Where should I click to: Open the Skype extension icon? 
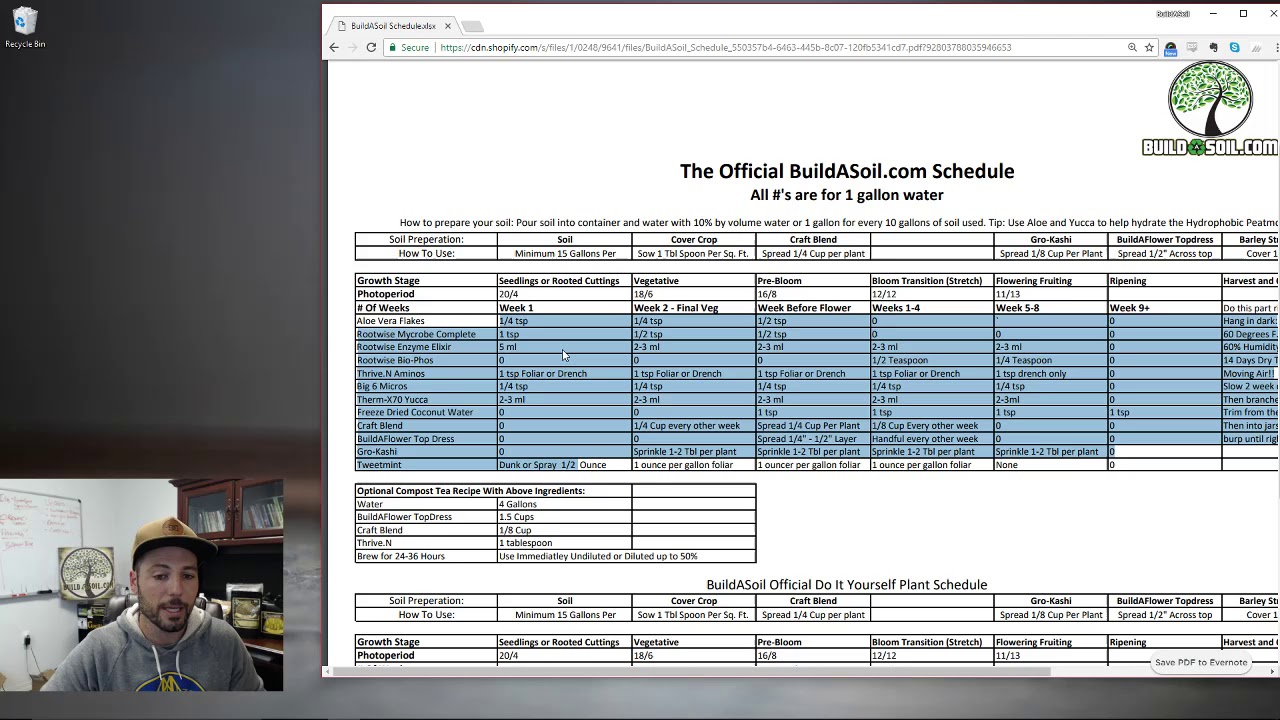(1234, 47)
